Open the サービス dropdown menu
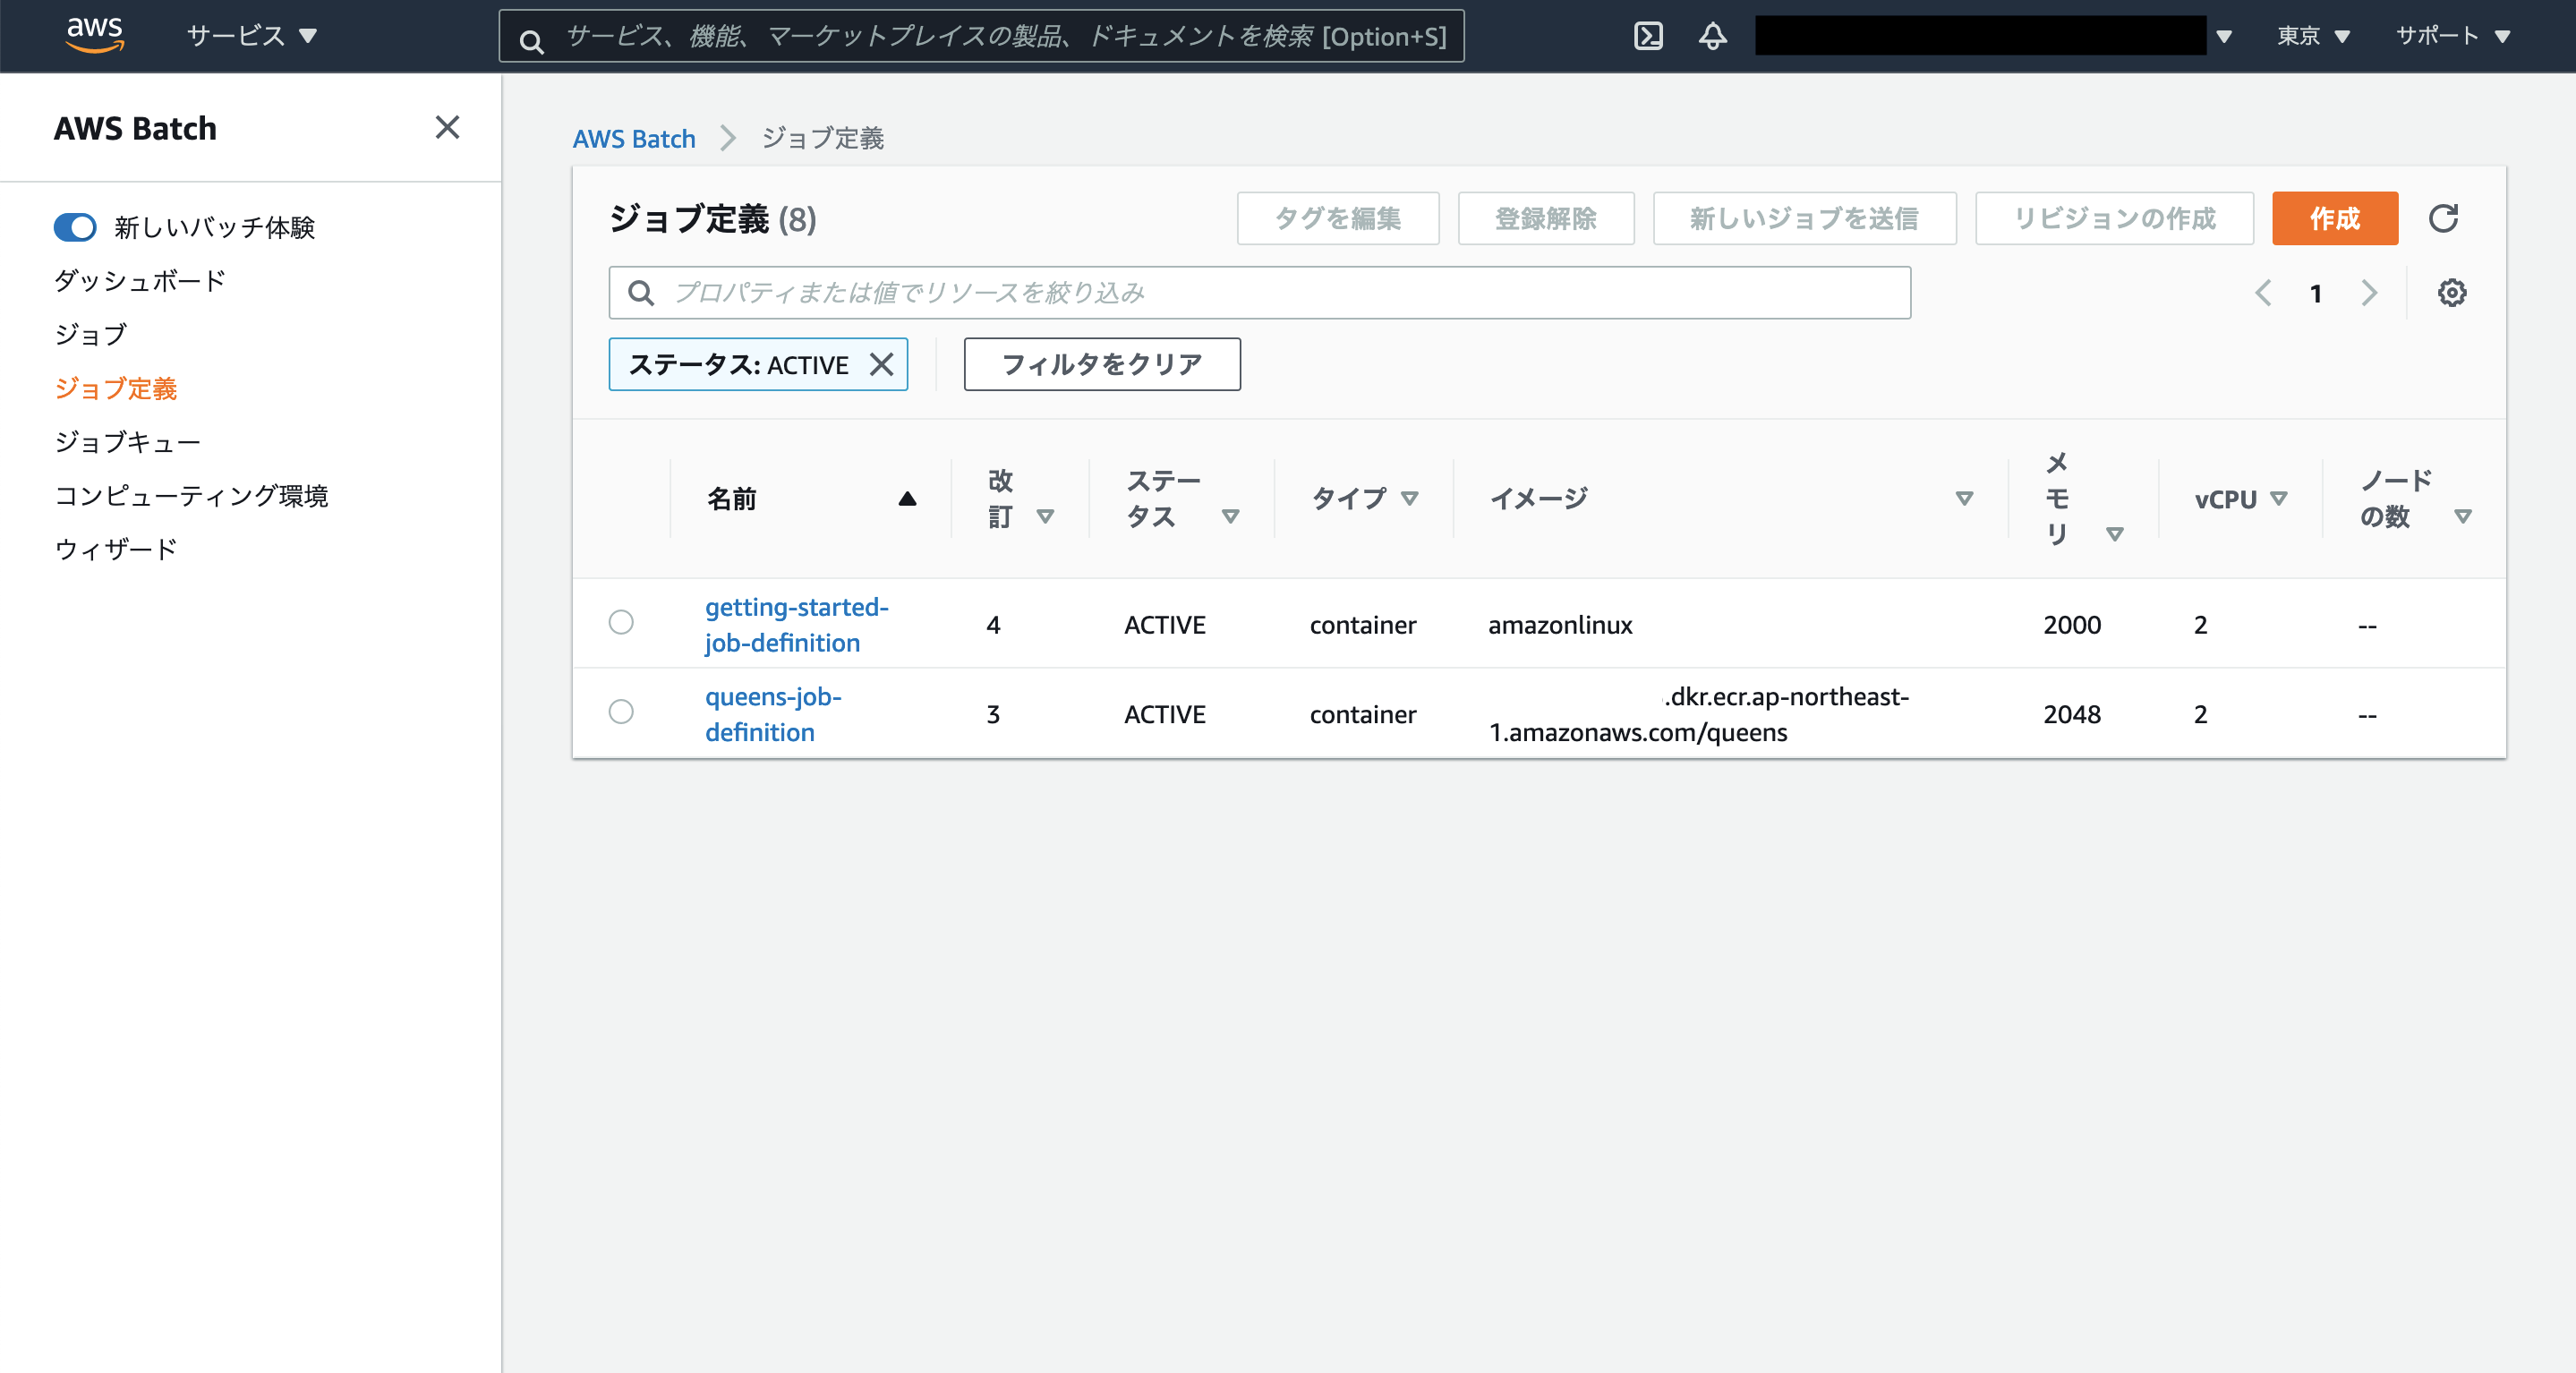The width and height of the screenshot is (2576, 1373). click(x=251, y=36)
